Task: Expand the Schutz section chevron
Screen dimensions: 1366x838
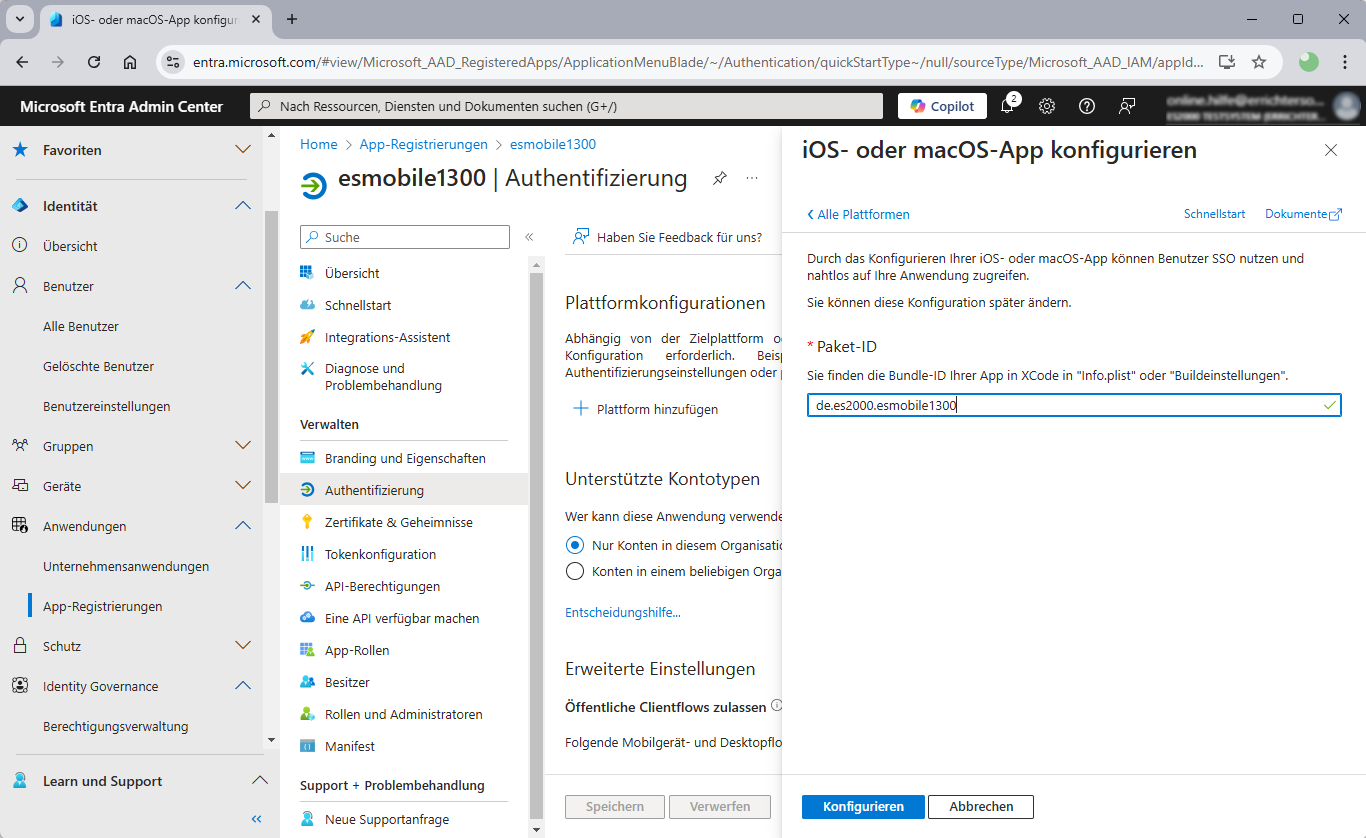Action: [x=242, y=646]
